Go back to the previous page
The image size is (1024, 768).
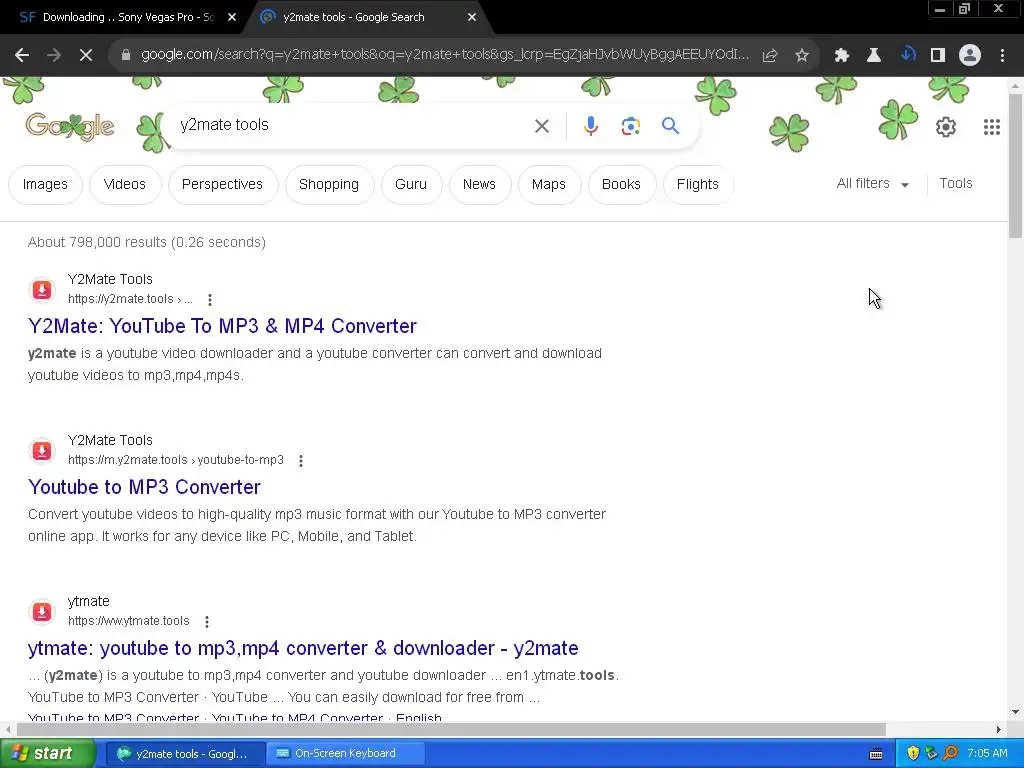coord(22,56)
